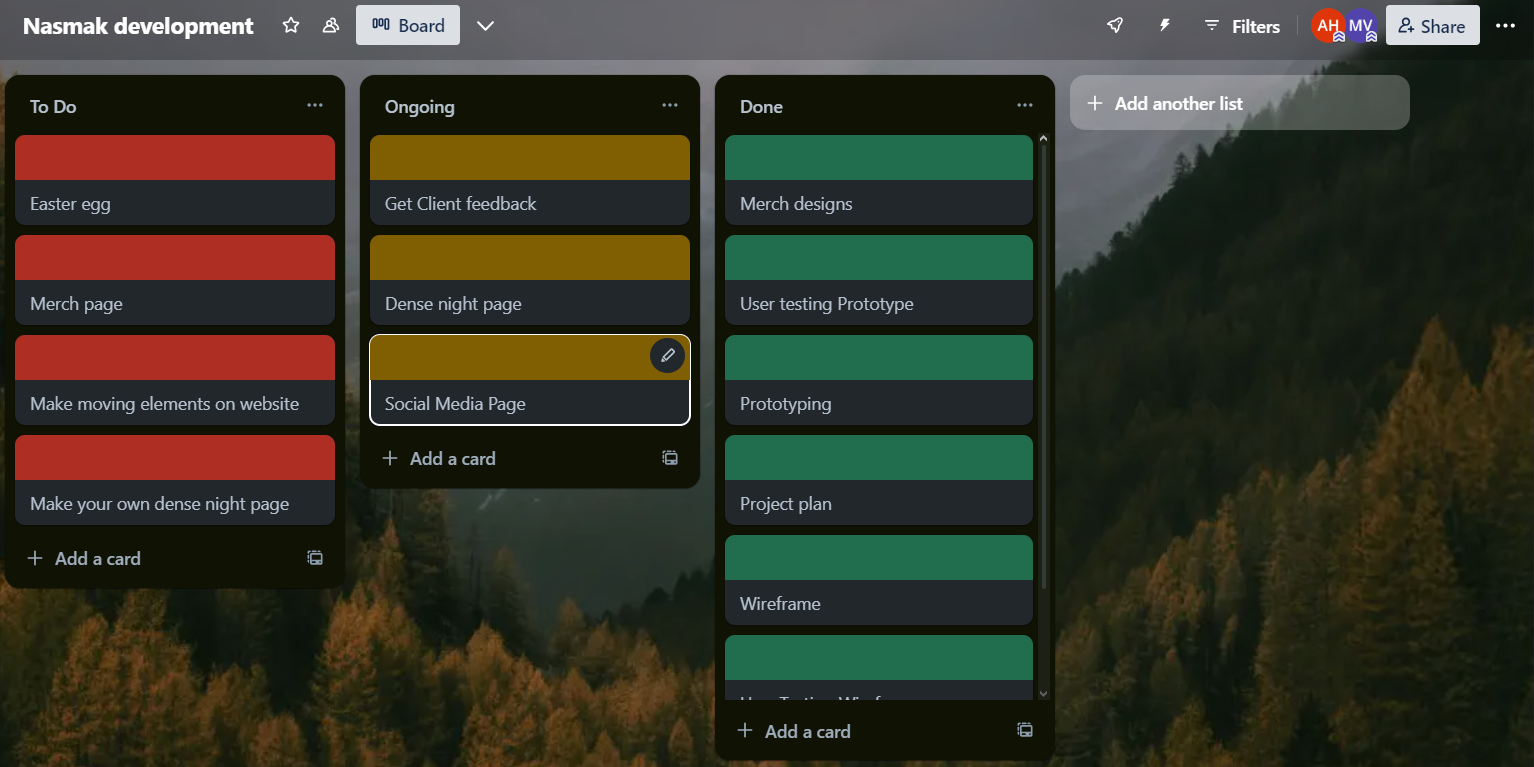Star the Nasmak development board
This screenshot has width=1534, height=767.
pyautogui.click(x=291, y=26)
